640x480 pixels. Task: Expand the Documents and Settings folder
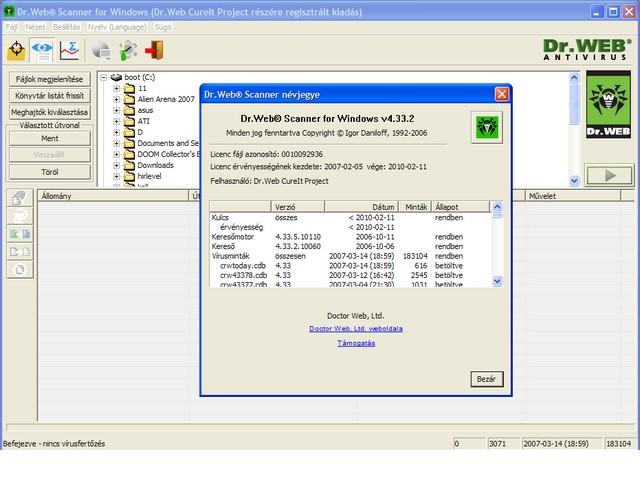click(116, 143)
